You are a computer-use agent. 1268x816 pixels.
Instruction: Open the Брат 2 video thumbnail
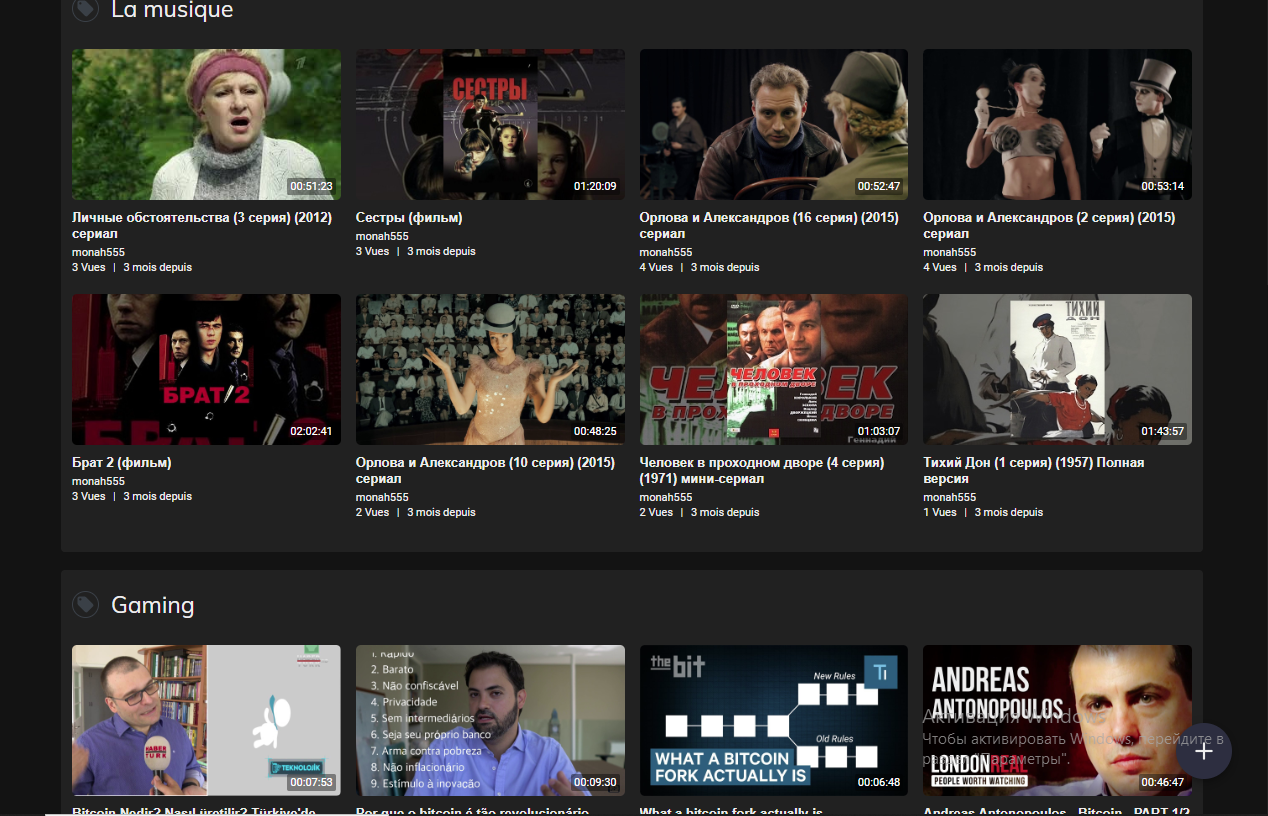tap(206, 369)
